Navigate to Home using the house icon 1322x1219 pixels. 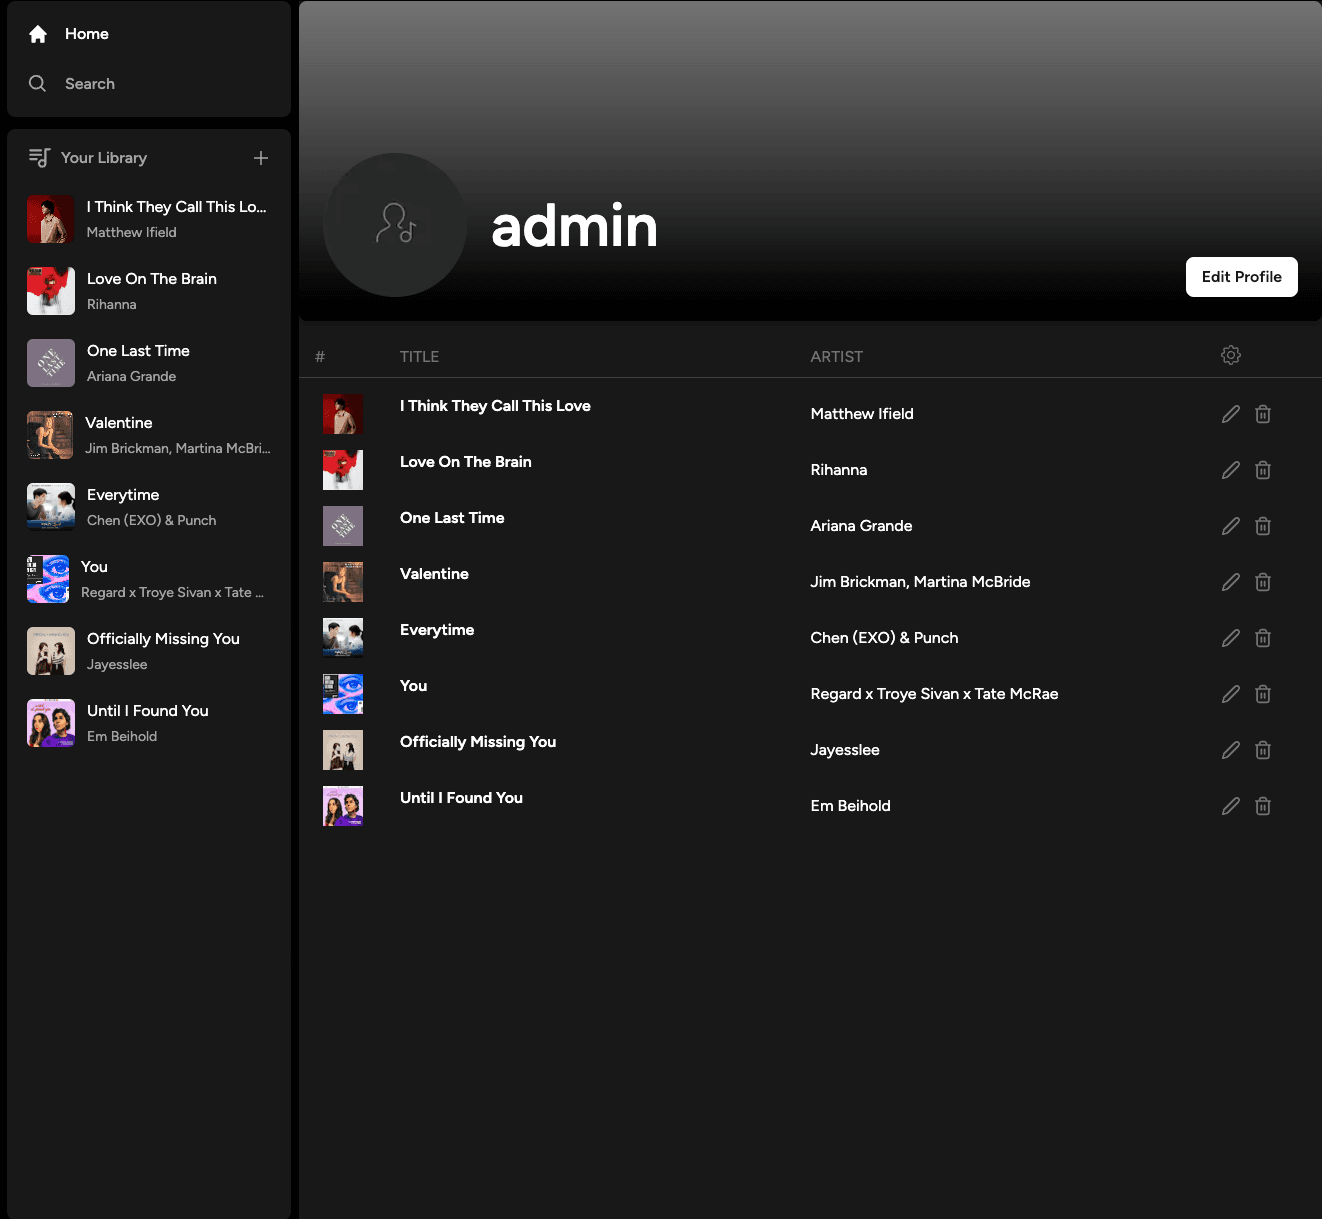(37, 33)
